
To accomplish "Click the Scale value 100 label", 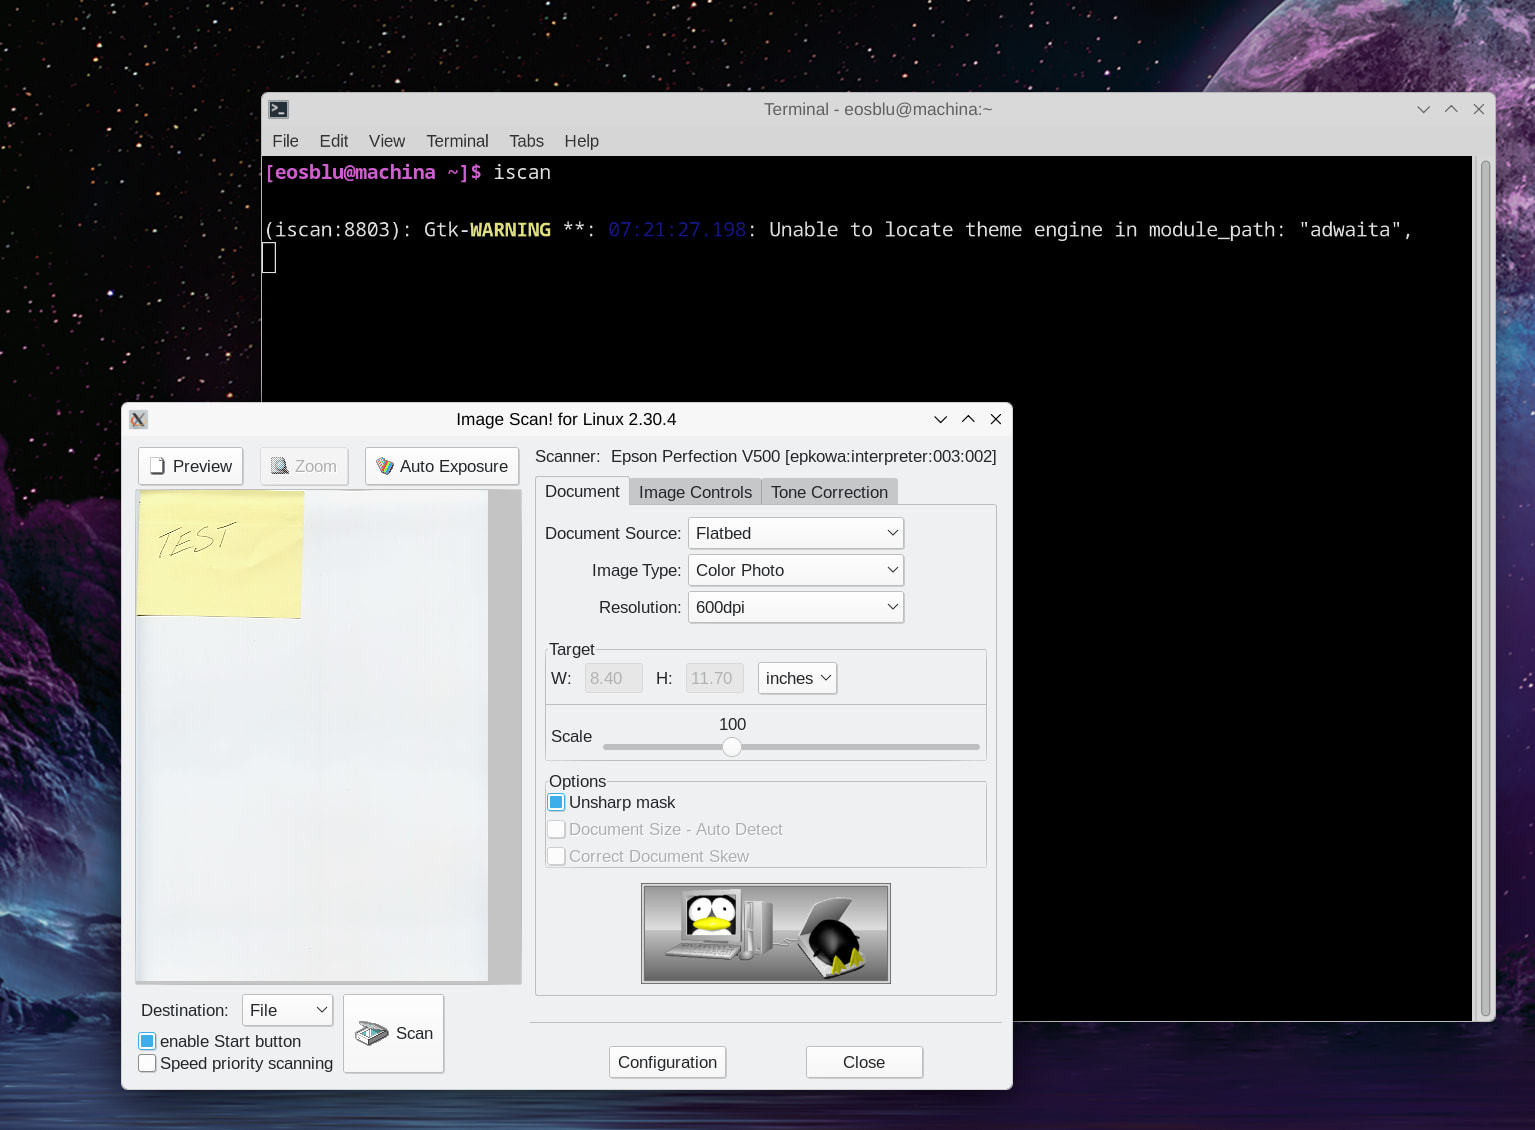I will click(732, 724).
